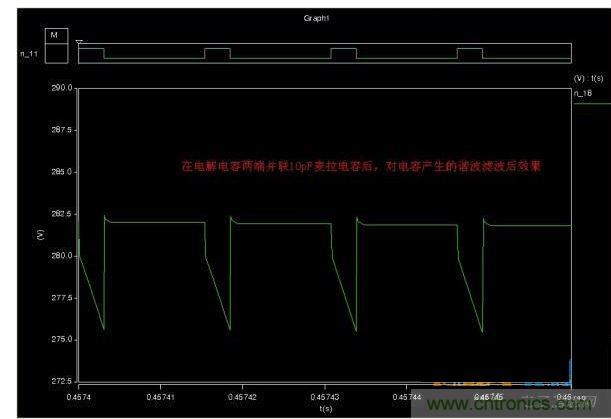
Task: Click the Graph1 title
Action: tap(316, 19)
